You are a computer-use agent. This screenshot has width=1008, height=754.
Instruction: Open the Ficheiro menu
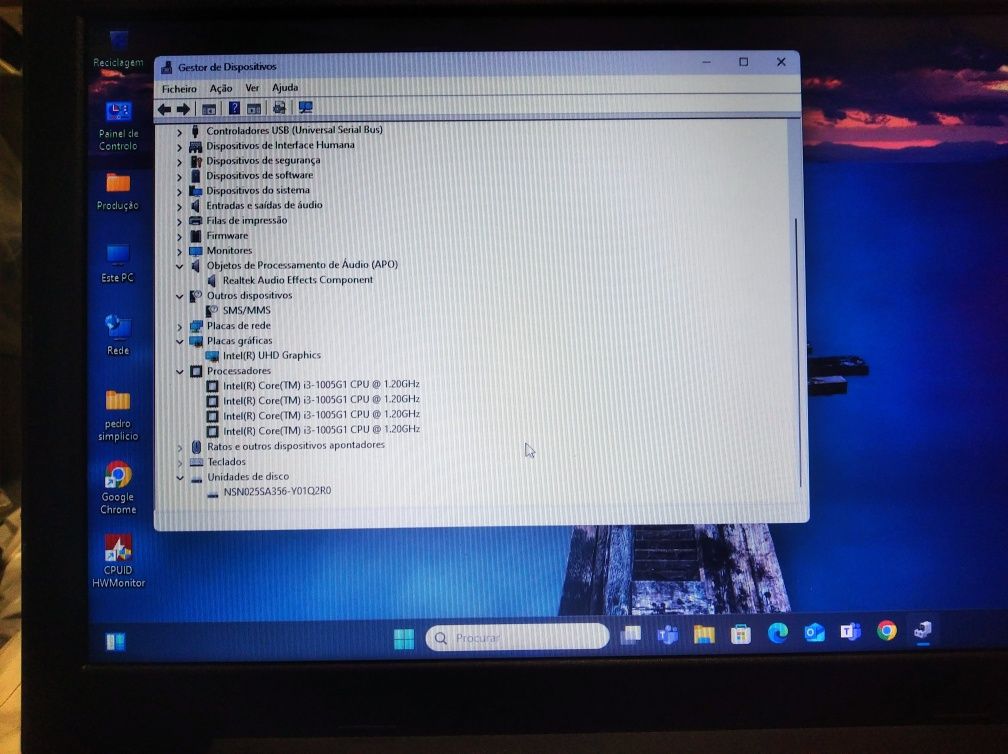tap(179, 89)
